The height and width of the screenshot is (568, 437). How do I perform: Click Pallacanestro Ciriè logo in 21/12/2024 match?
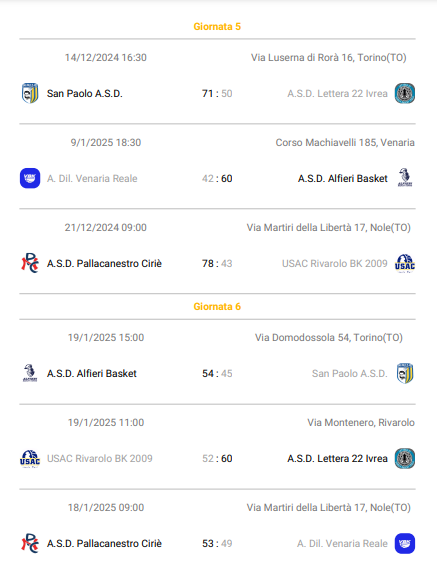coord(30,263)
